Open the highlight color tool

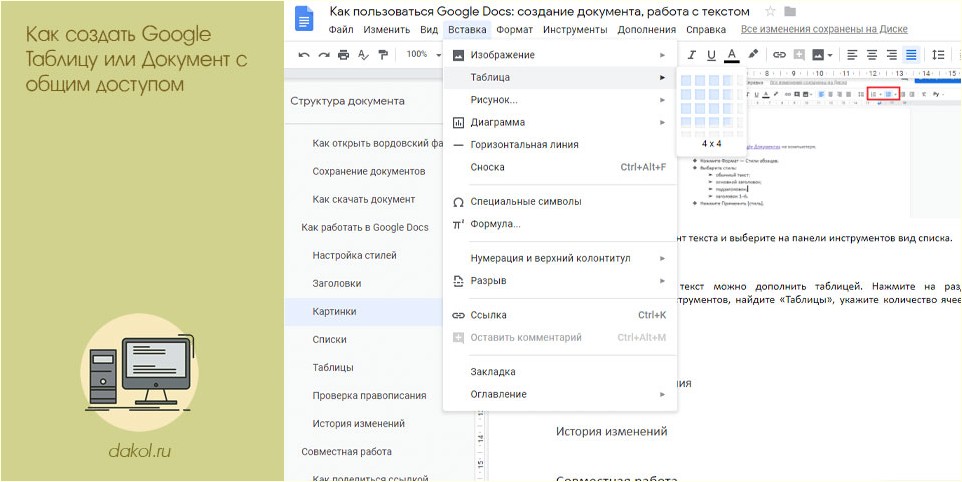[753, 55]
